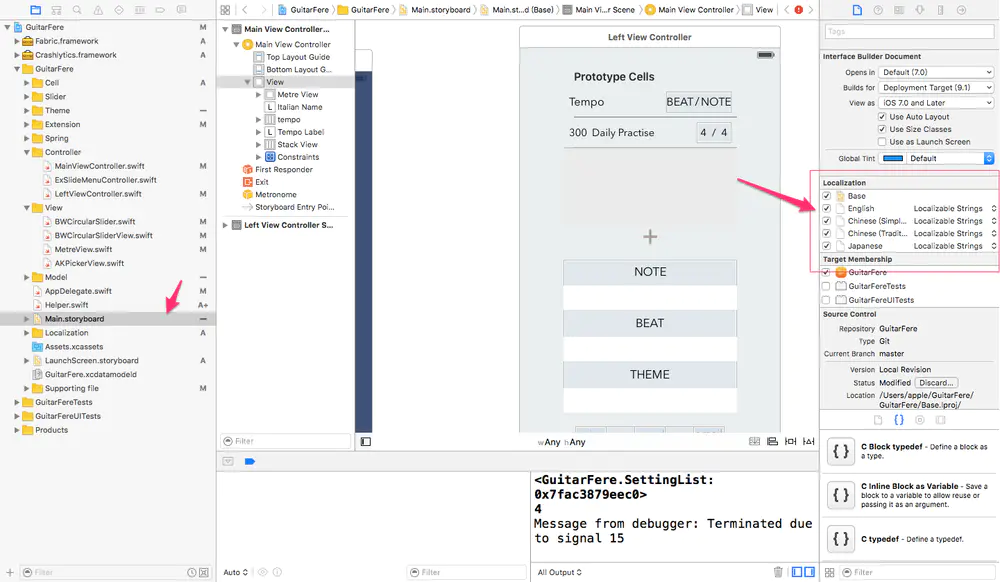The image size is (1000, 582).
Task: Click the related items grid icon
Action: pyautogui.click(x=225, y=10)
